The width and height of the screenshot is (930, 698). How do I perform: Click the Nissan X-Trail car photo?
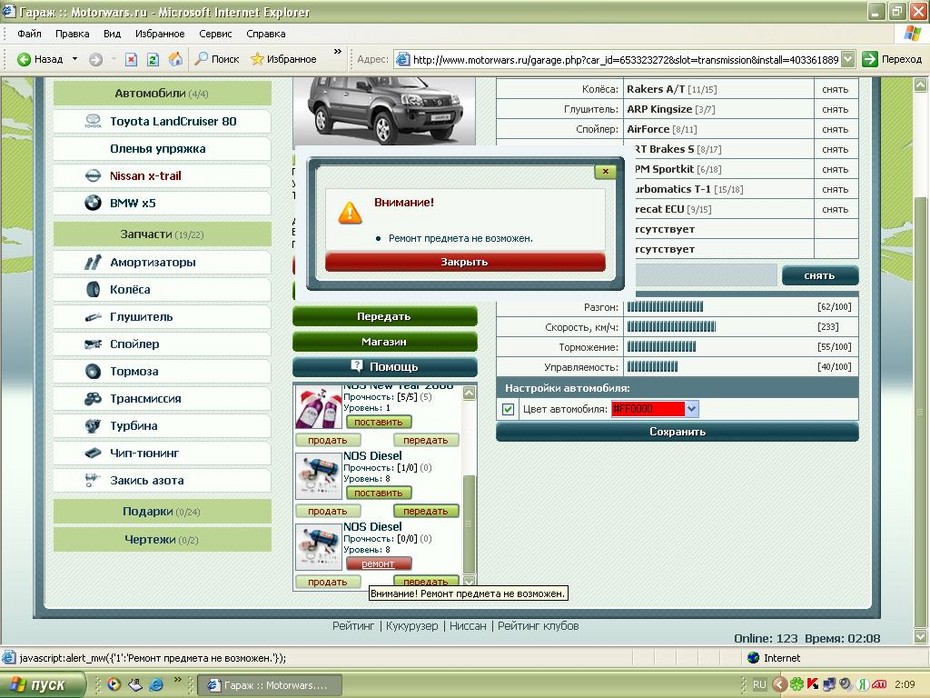(x=384, y=111)
